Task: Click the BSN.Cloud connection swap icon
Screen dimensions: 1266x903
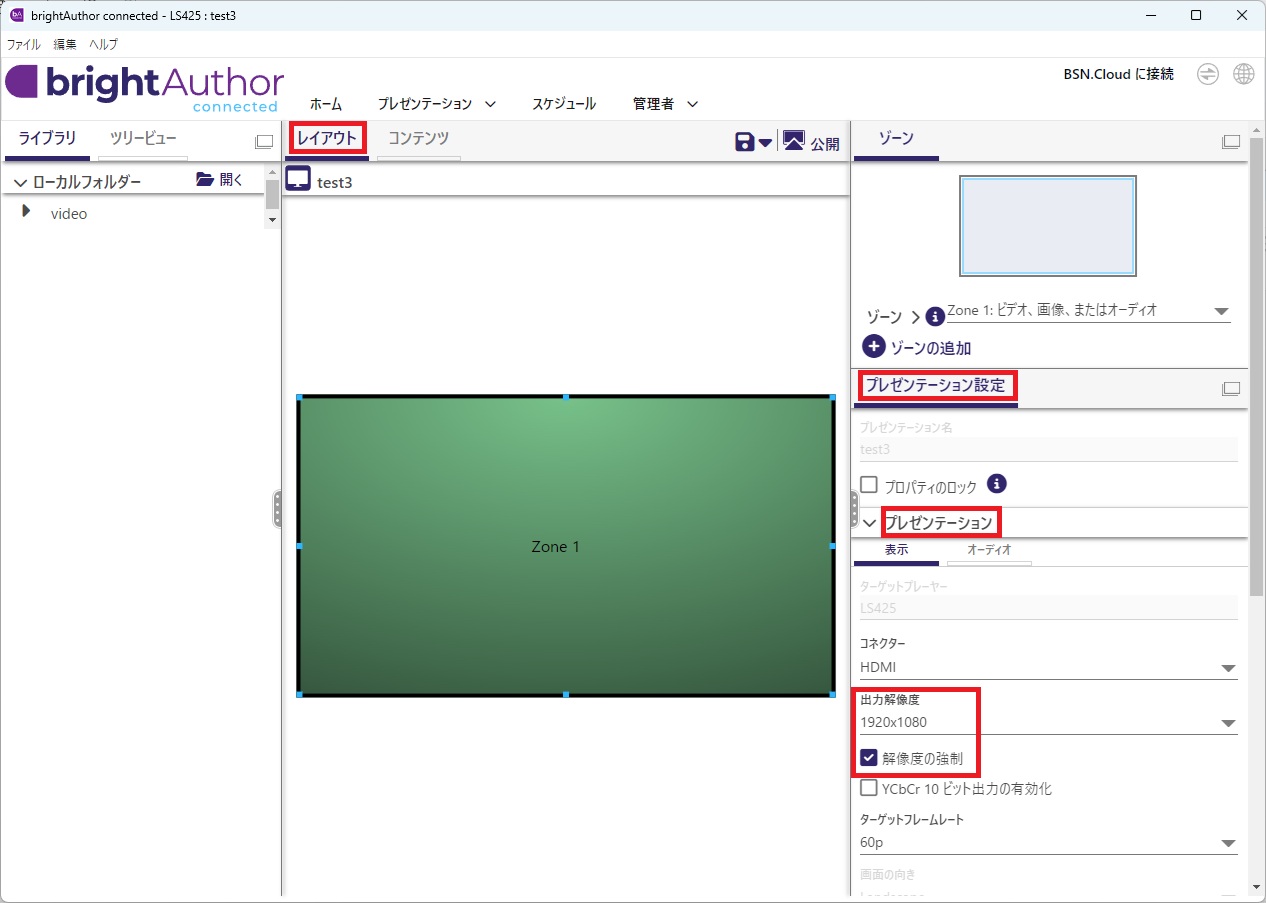Action: pyautogui.click(x=1208, y=74)
